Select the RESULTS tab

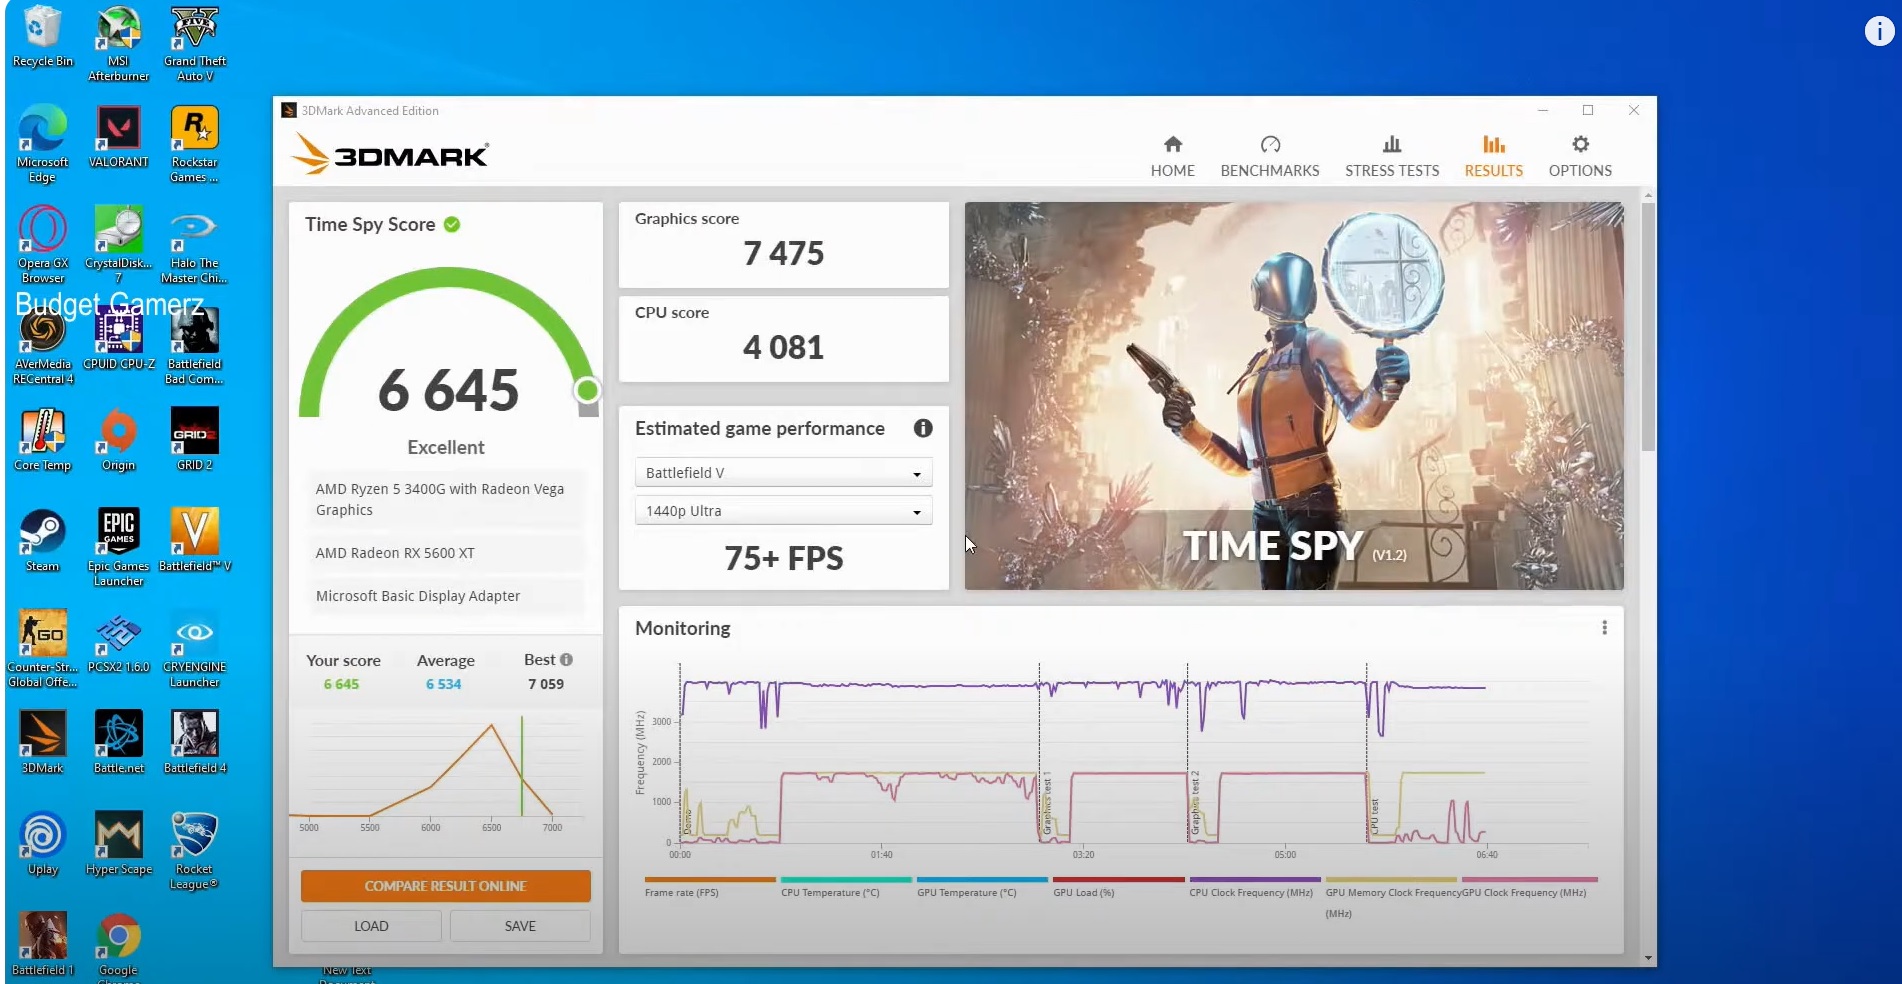tap(1494, 157)
